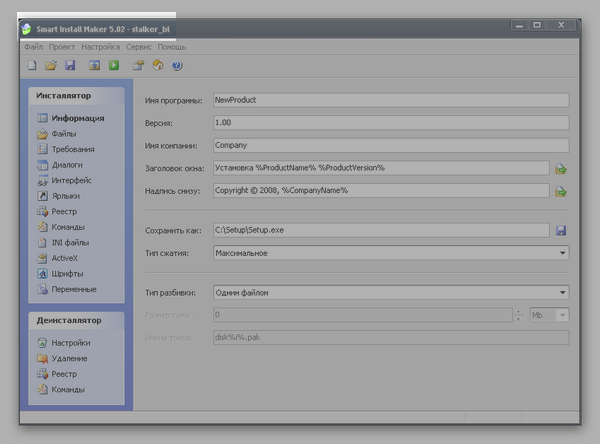This screenshot has width=600, height=444.
Task: Click the green Run installer toolbar icon
Action: pyautogui.click(x=114, y=66)
